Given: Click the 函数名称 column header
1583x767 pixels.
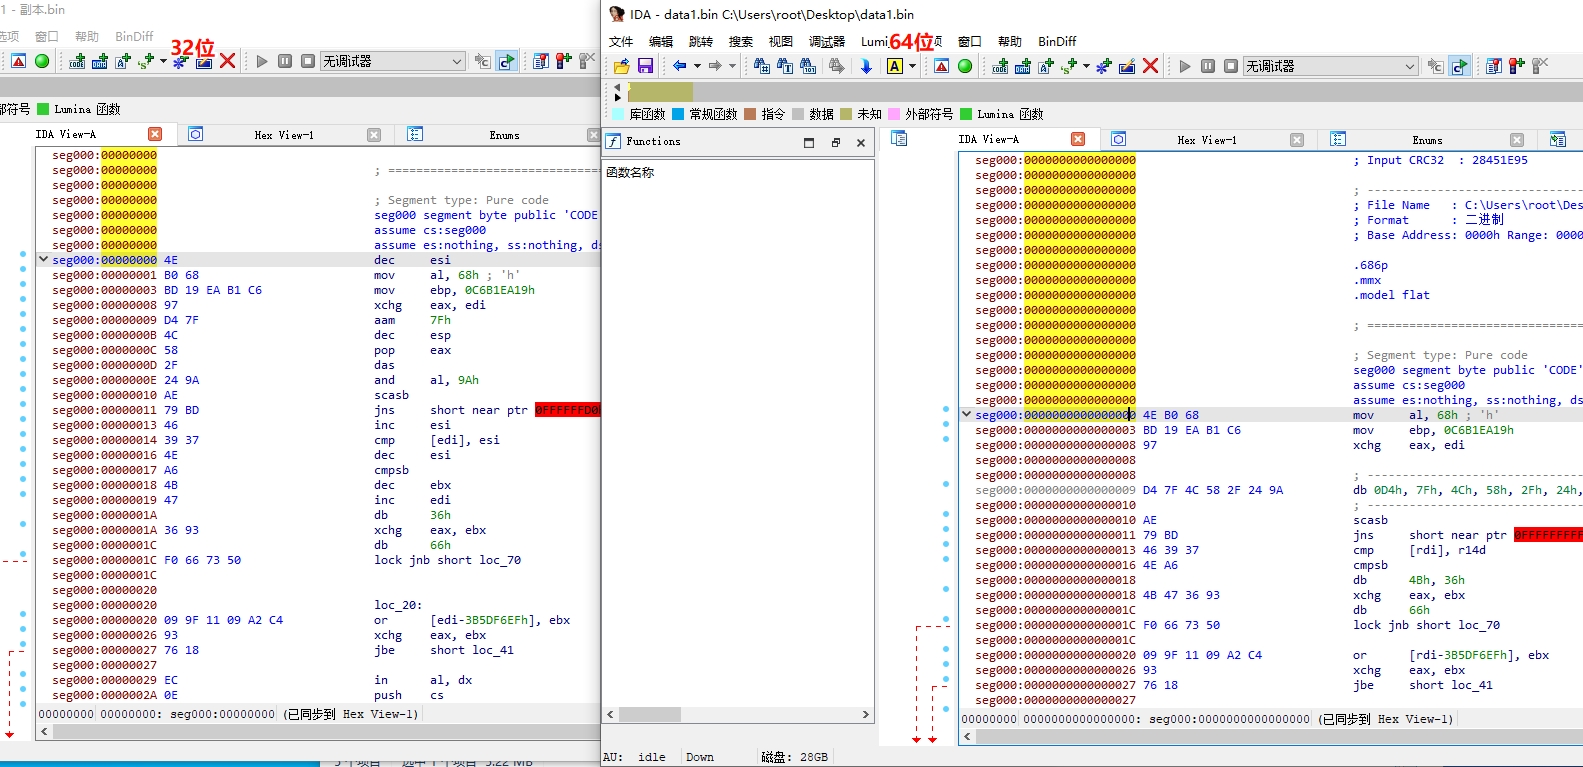Looking at the screenshot, I should (x=630, y=172).
